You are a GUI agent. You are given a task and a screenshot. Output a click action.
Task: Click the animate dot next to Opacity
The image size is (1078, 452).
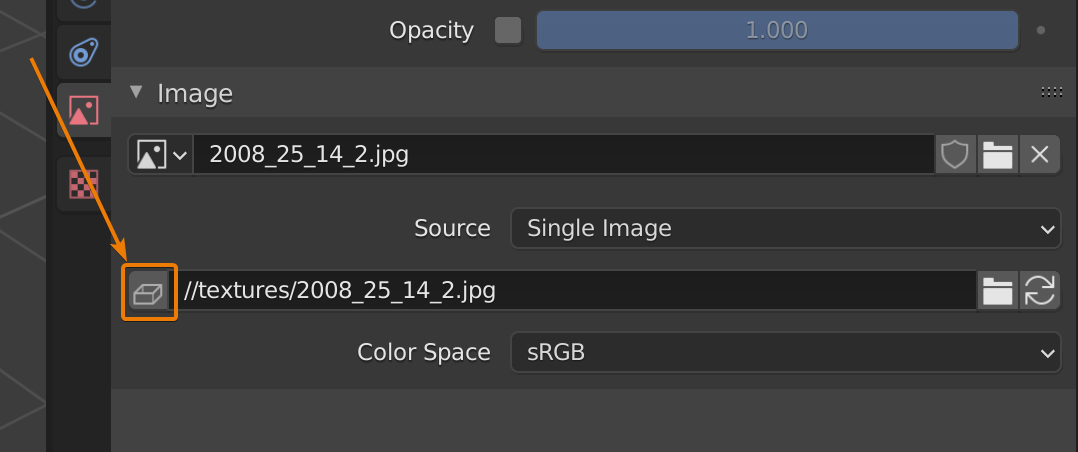pos(1041,30)
